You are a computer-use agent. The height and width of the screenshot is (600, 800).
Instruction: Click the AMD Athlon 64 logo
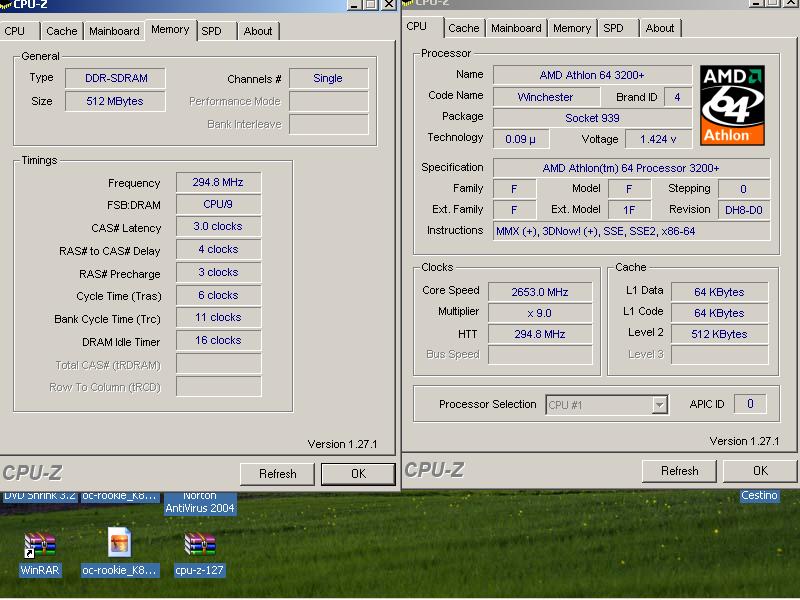pos(732,105)
